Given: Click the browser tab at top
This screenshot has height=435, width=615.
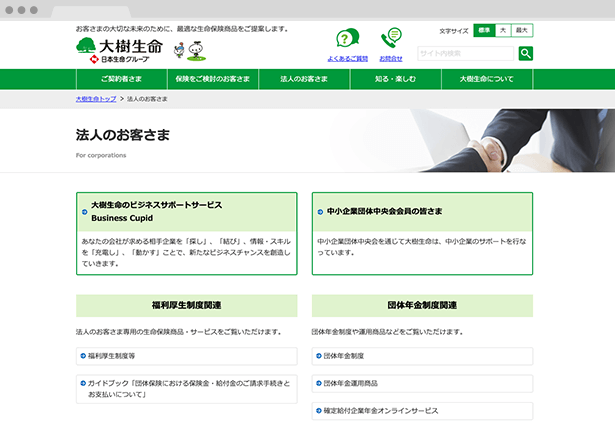Looking at the screenshot, I should click(91, 12).
